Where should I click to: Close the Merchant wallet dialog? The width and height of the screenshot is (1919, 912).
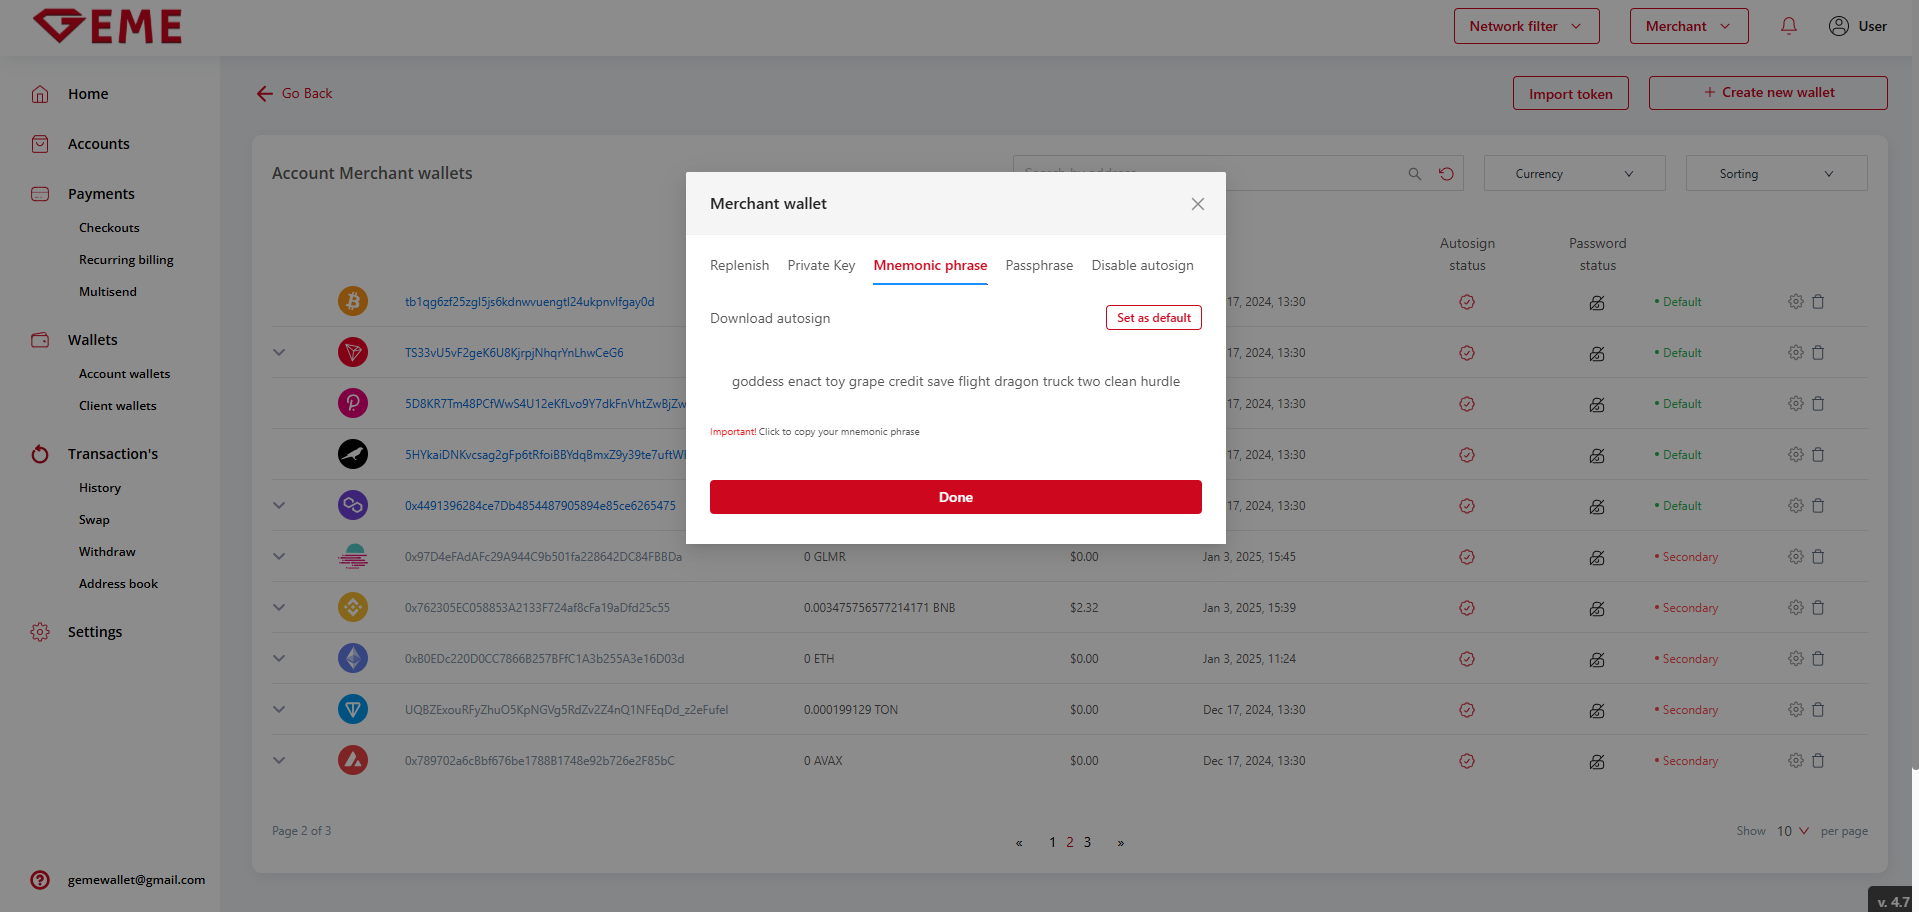coord(1197,204)
